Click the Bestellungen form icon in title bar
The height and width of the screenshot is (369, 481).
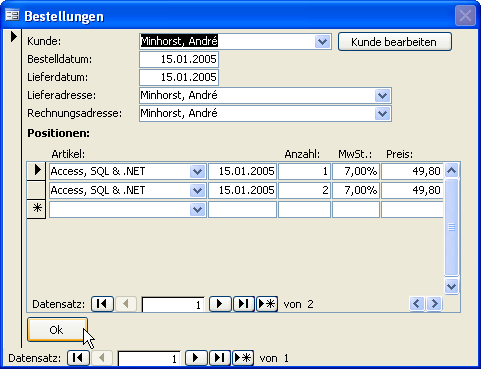click(x=12, y=15)
